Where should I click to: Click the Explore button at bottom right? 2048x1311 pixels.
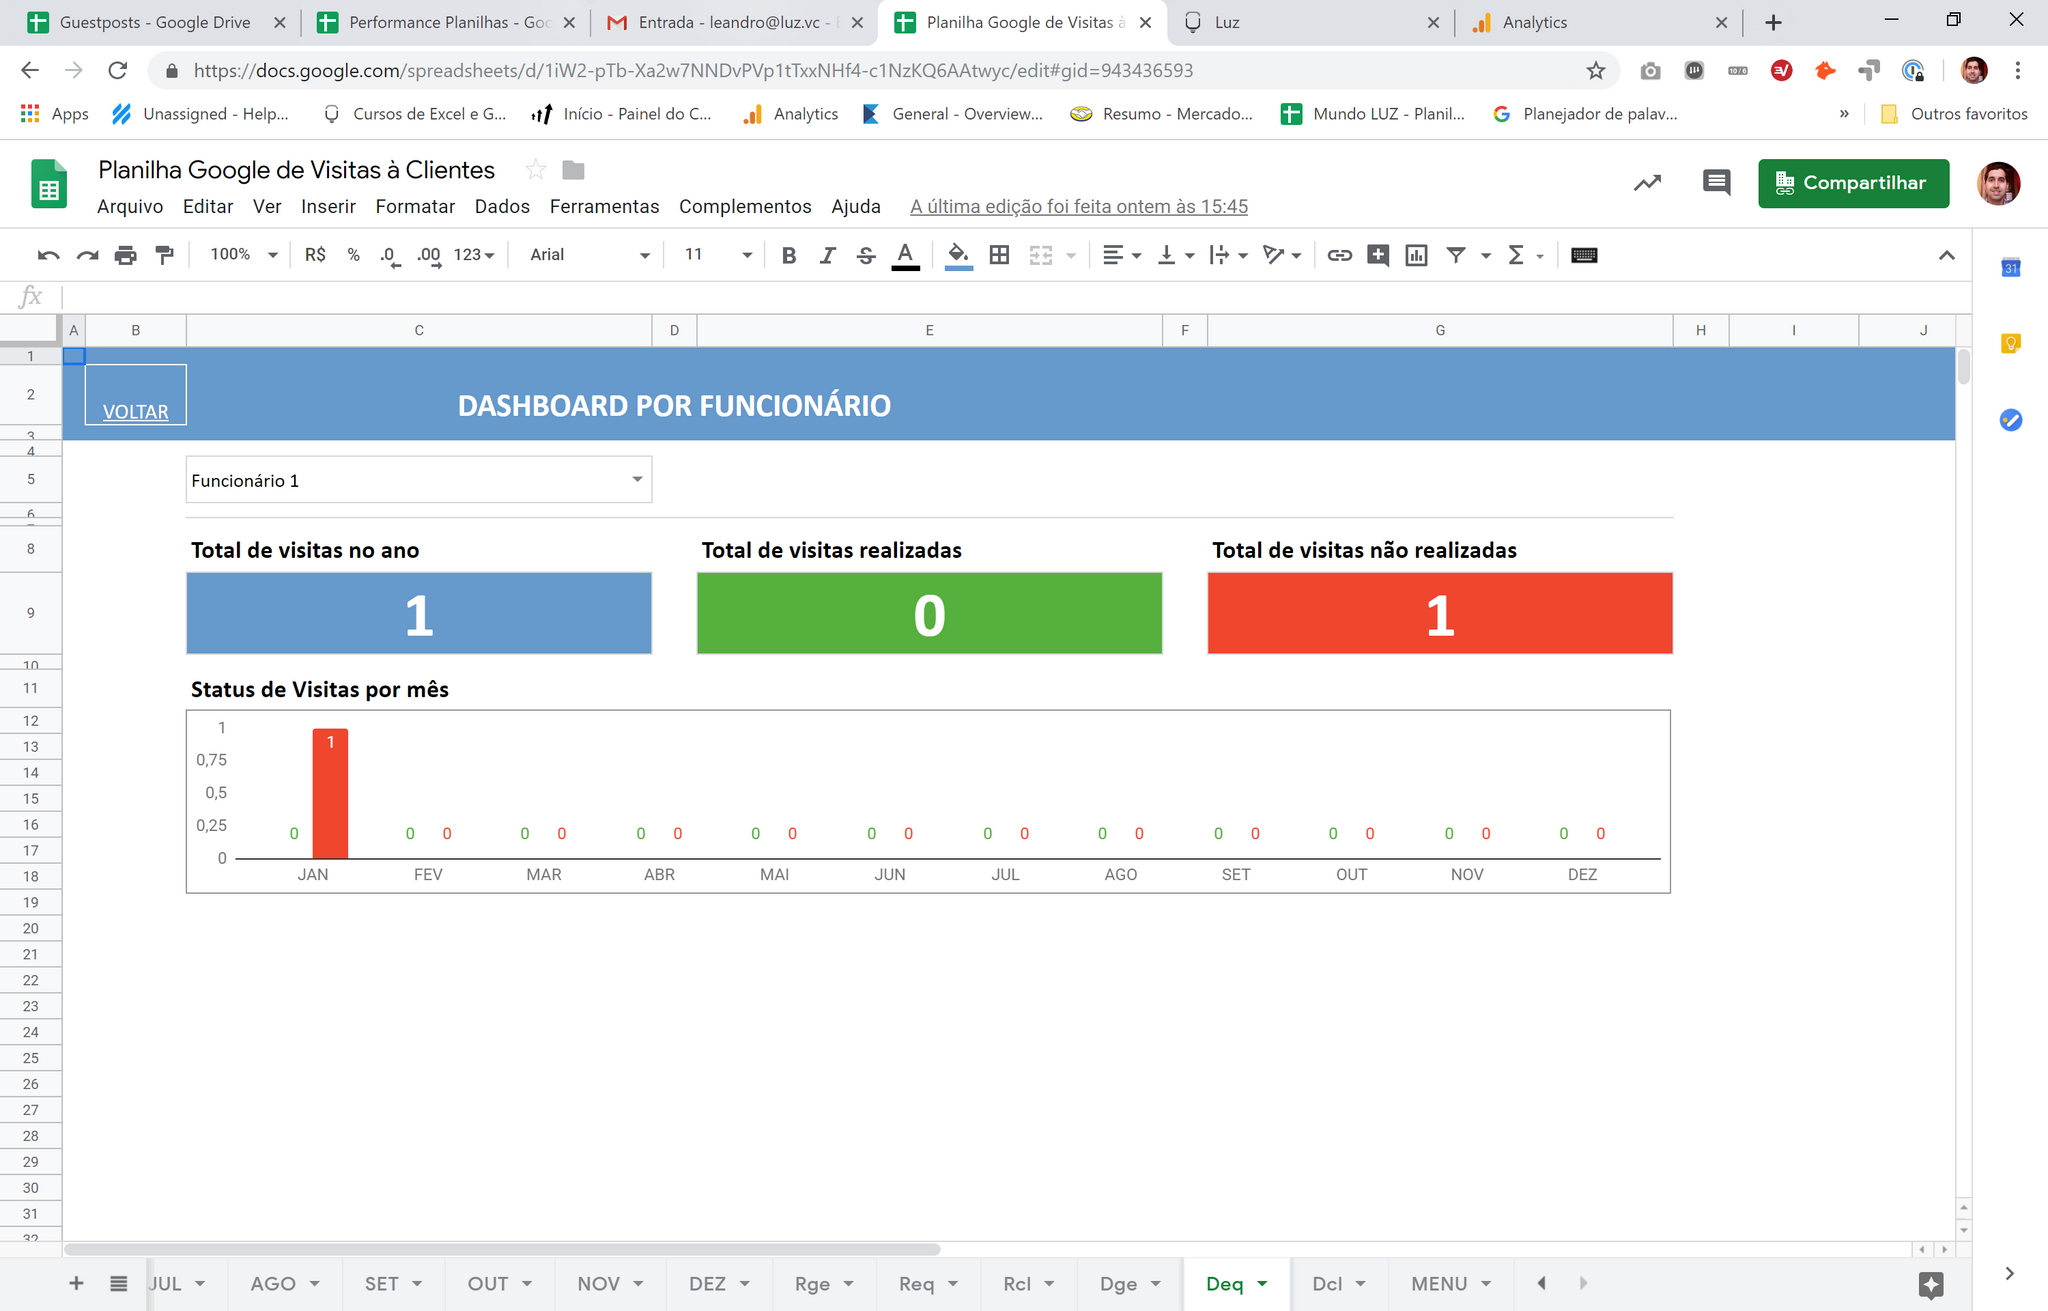coord(1931,1284)
